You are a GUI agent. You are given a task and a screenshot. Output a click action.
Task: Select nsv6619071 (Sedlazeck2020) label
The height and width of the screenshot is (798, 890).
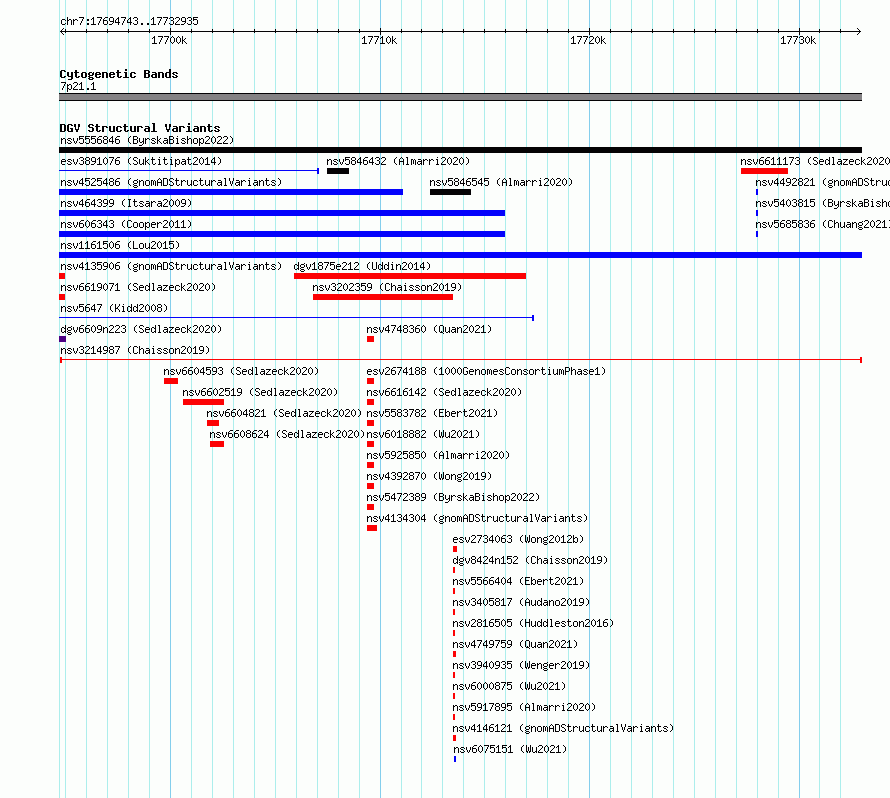(138, 287)
